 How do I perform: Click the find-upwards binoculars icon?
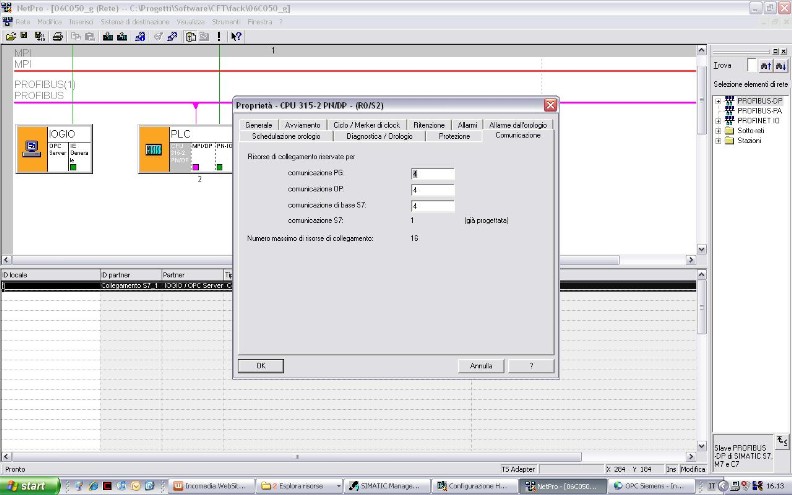coord(766,66)
